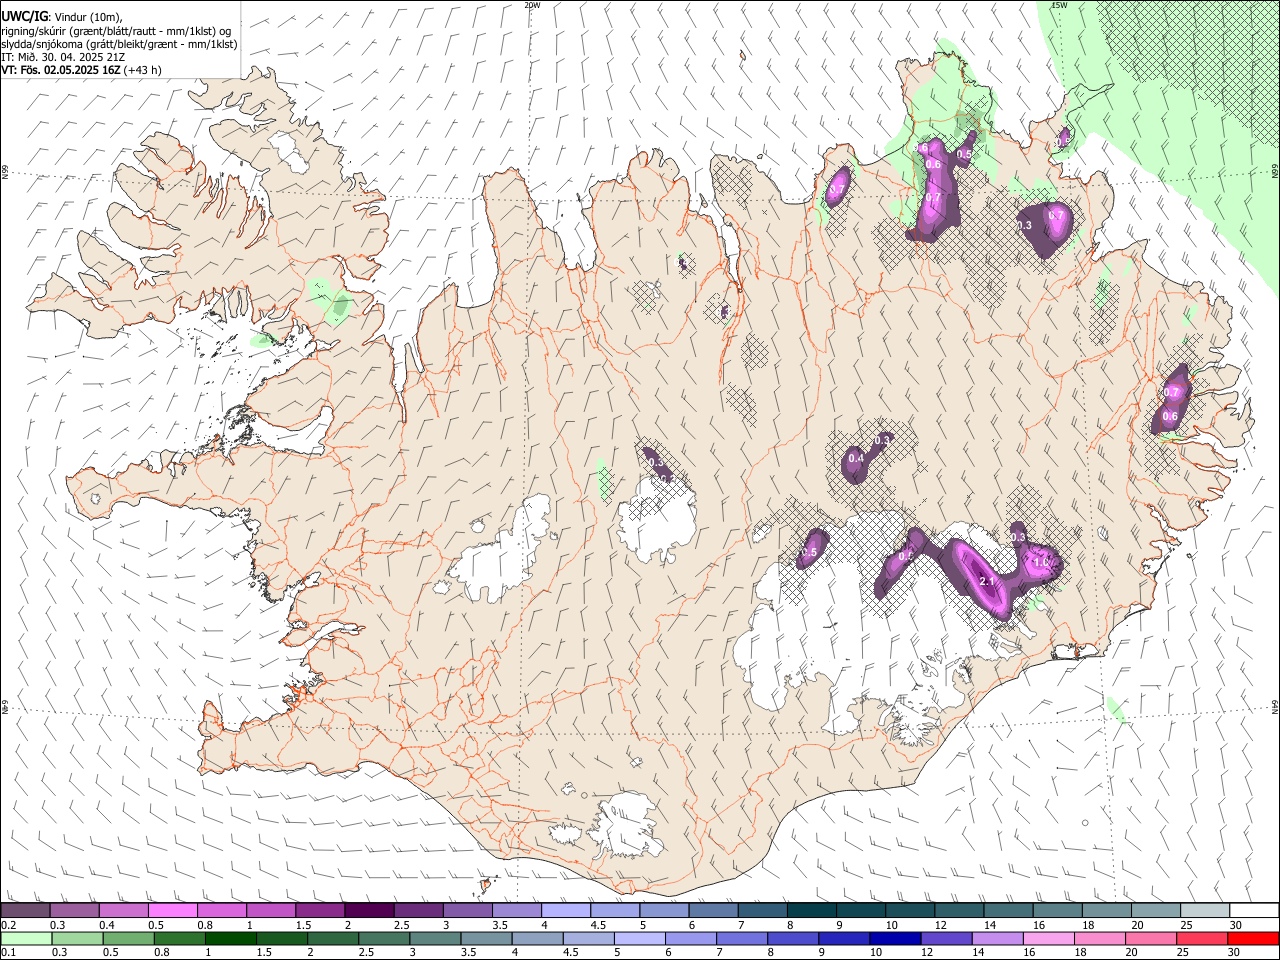Click the 0.8 label in the lower legend row
The image size is (1280, 960).
click(161, 953)
